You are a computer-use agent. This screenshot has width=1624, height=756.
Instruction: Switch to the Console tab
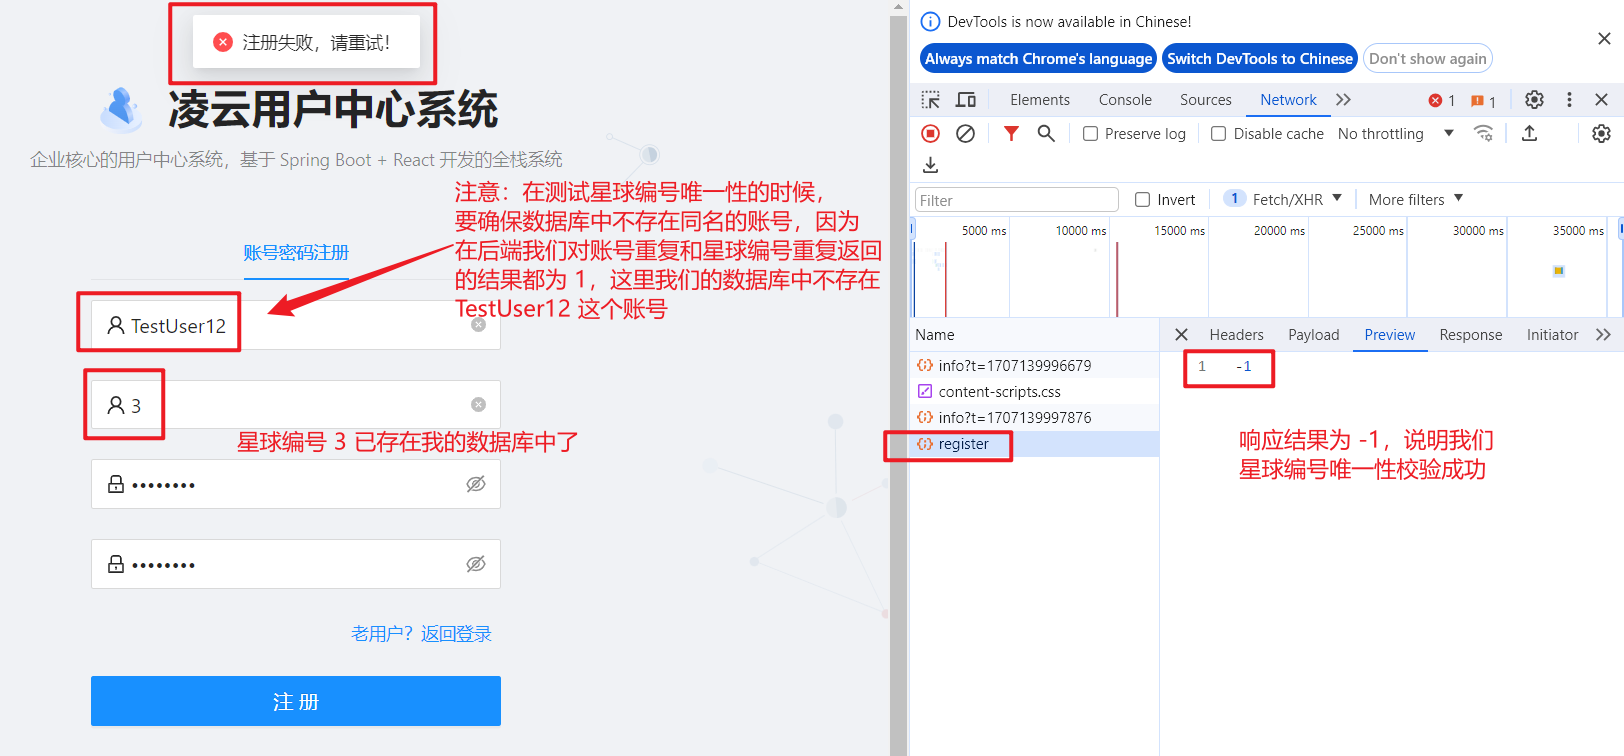[1125, 100]
